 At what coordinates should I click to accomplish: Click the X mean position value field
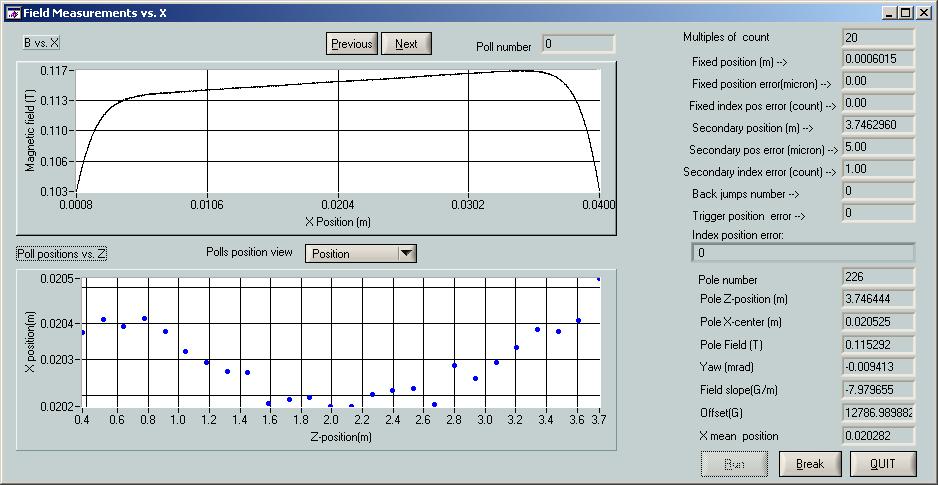click(x=878, y=436)
